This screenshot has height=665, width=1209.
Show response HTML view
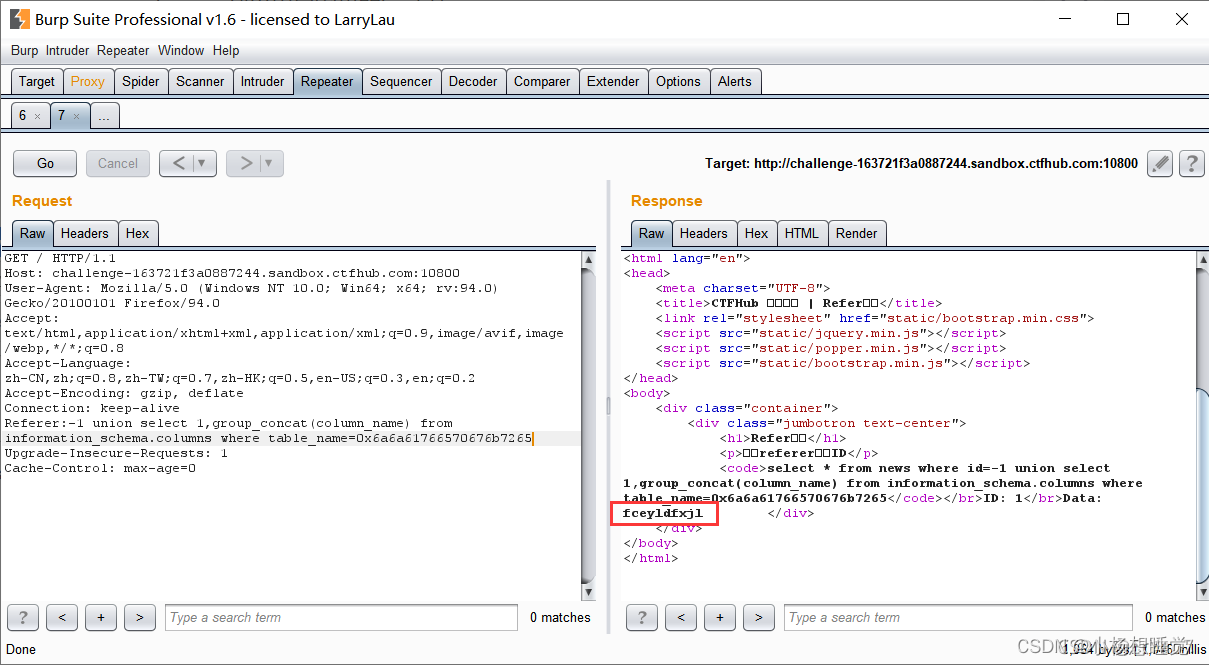tap(802, 233)
